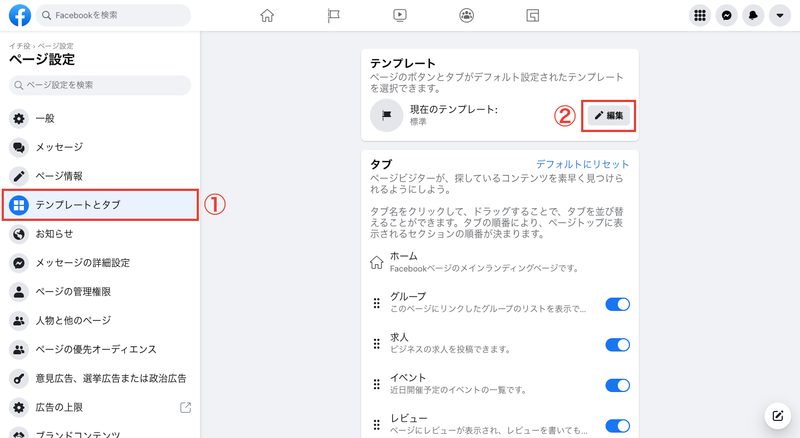800x438 pixels.
Task: Toggle the イベント tab switch
Action: click(617, 385)
